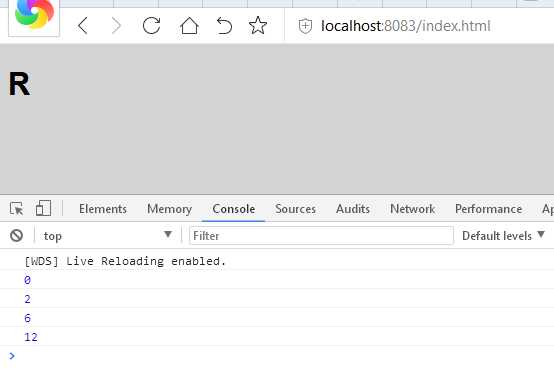Click the browser logo icon

tap(34, 16)
